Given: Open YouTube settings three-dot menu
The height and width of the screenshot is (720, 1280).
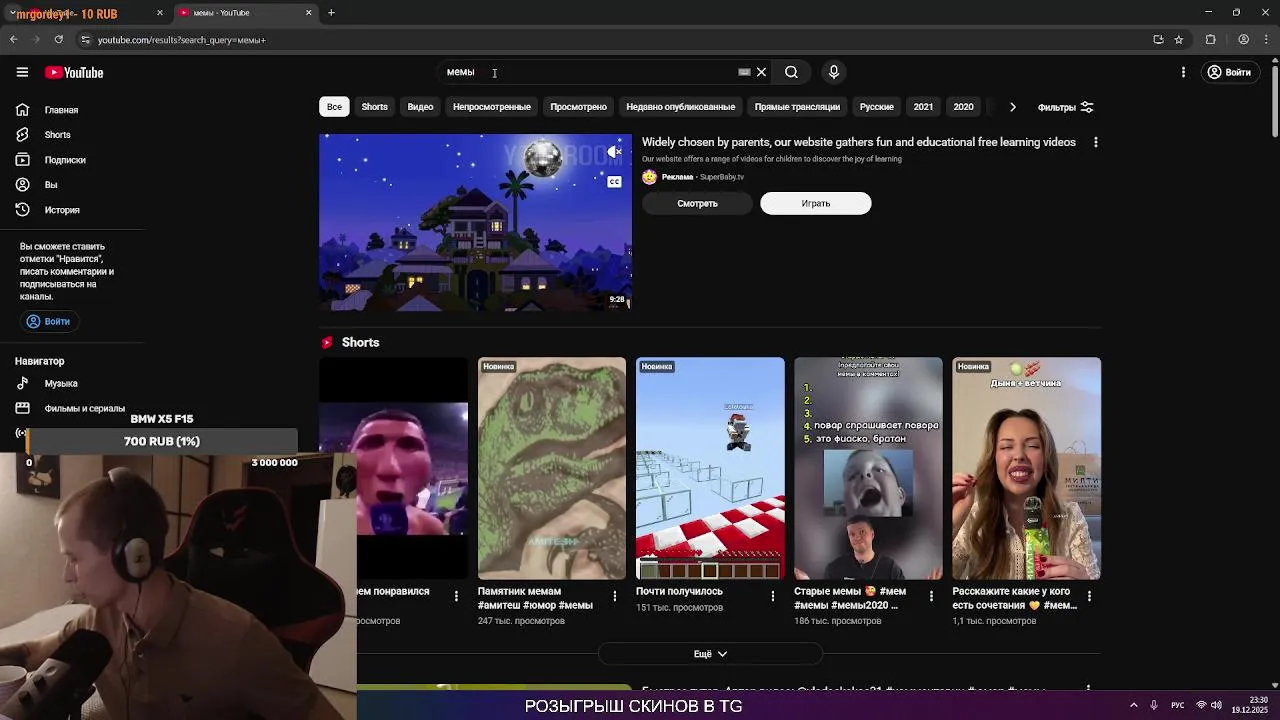Looking at the screenshot, I should (x=1183, y=72).
